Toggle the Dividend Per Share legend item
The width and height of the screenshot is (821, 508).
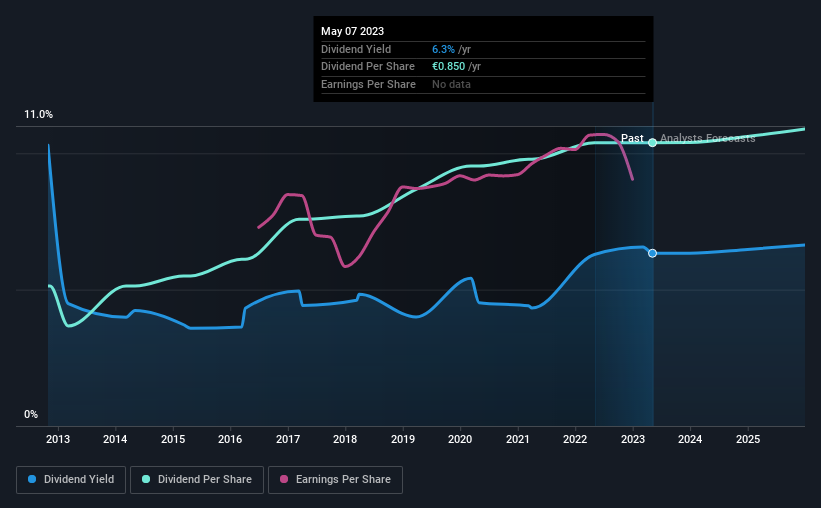(197, 480)
